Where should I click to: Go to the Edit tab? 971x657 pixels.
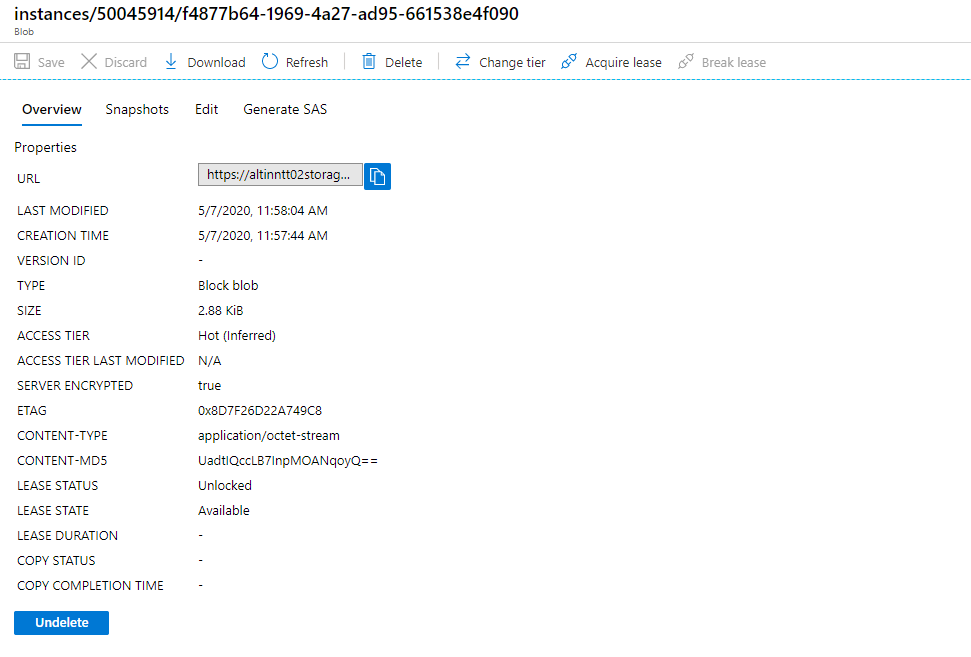206,109
